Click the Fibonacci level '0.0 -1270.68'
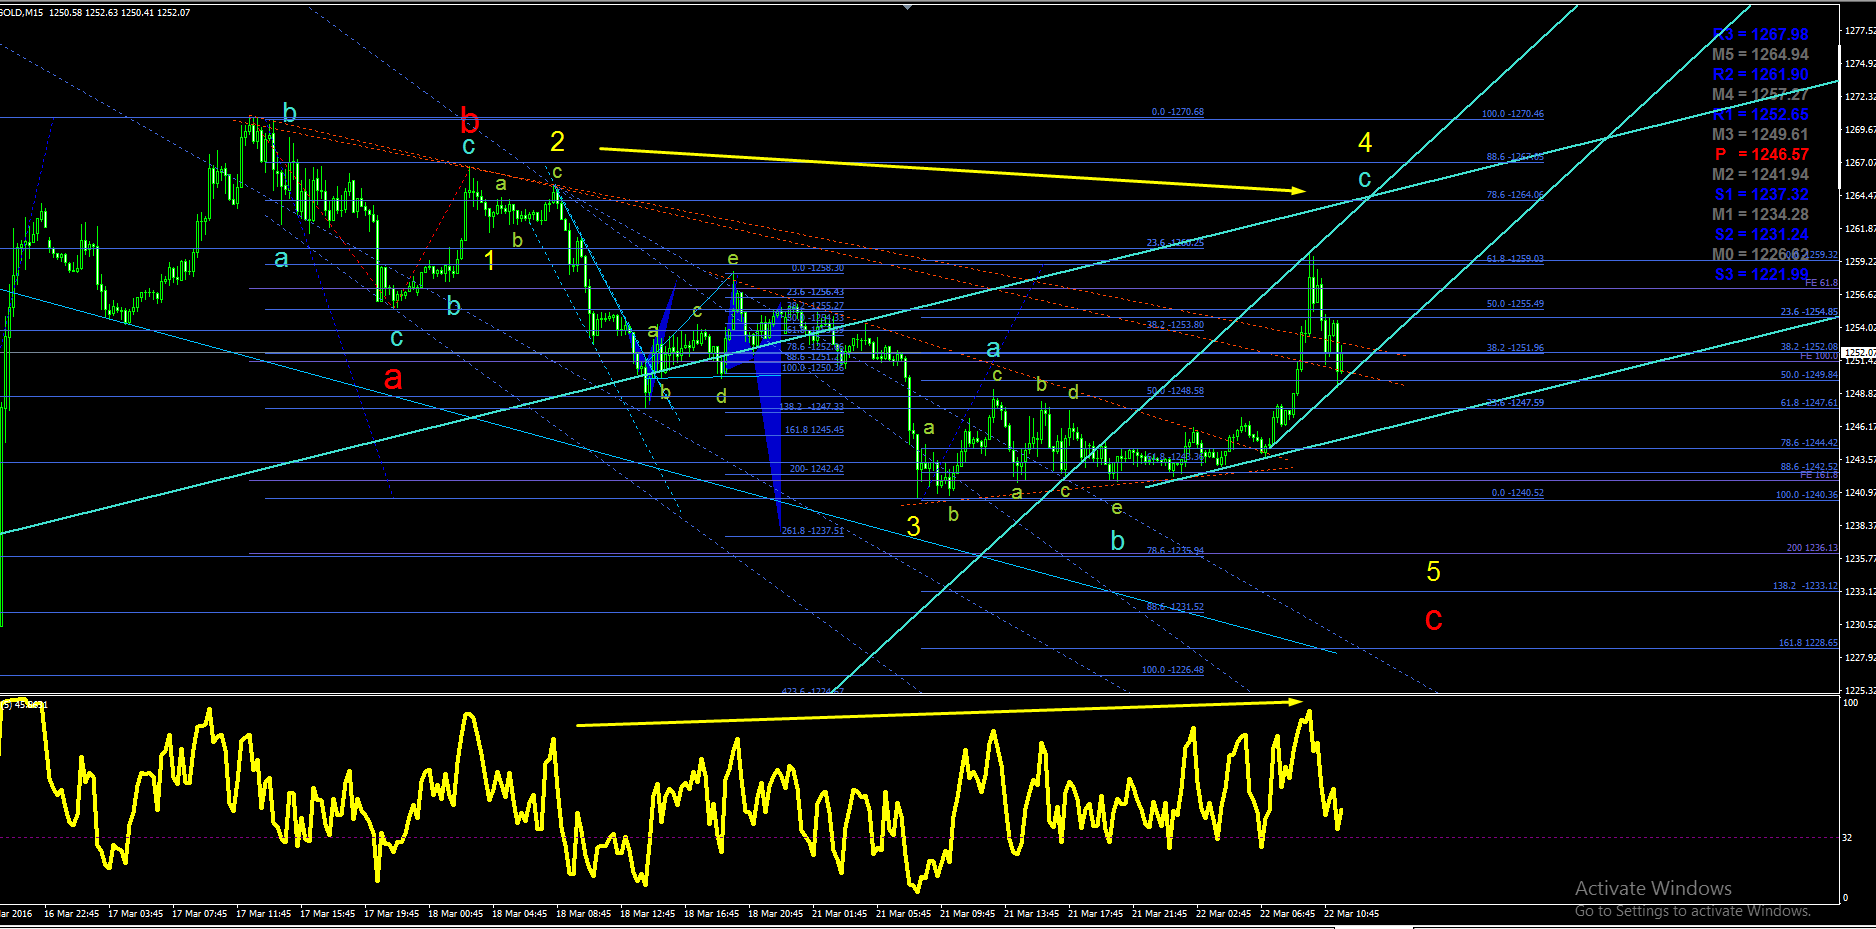 tap(1177, 112)
